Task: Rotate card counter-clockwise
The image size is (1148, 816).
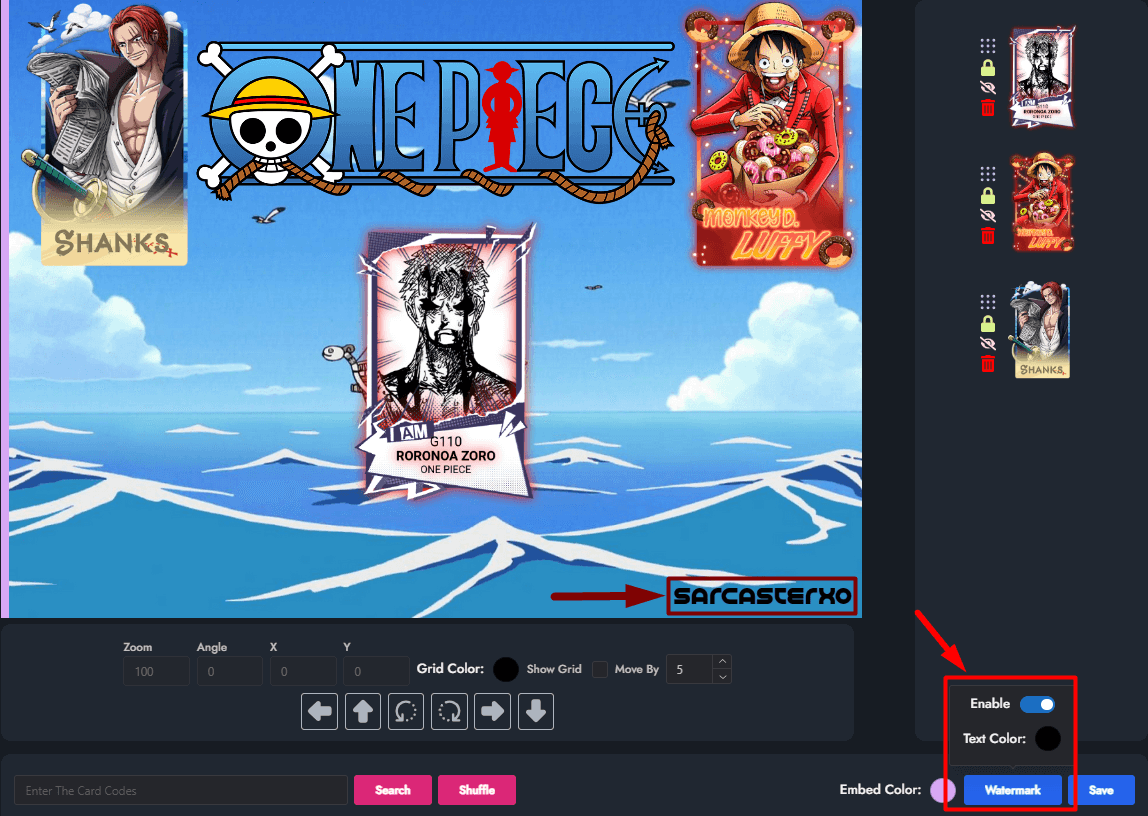Action: pyautogui.click(x=406, y=711)
